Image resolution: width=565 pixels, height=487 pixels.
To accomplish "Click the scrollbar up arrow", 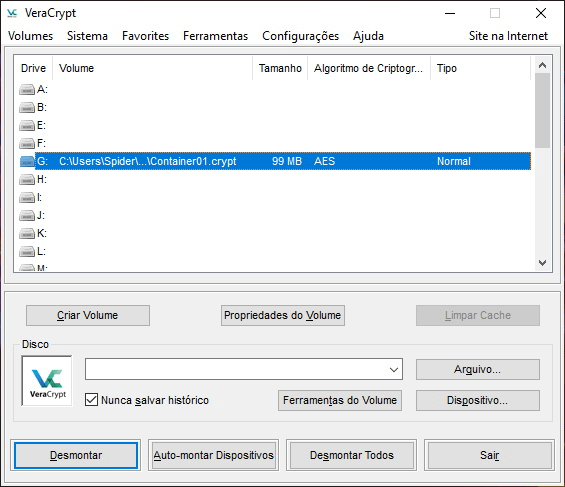I will coord(542,65).
